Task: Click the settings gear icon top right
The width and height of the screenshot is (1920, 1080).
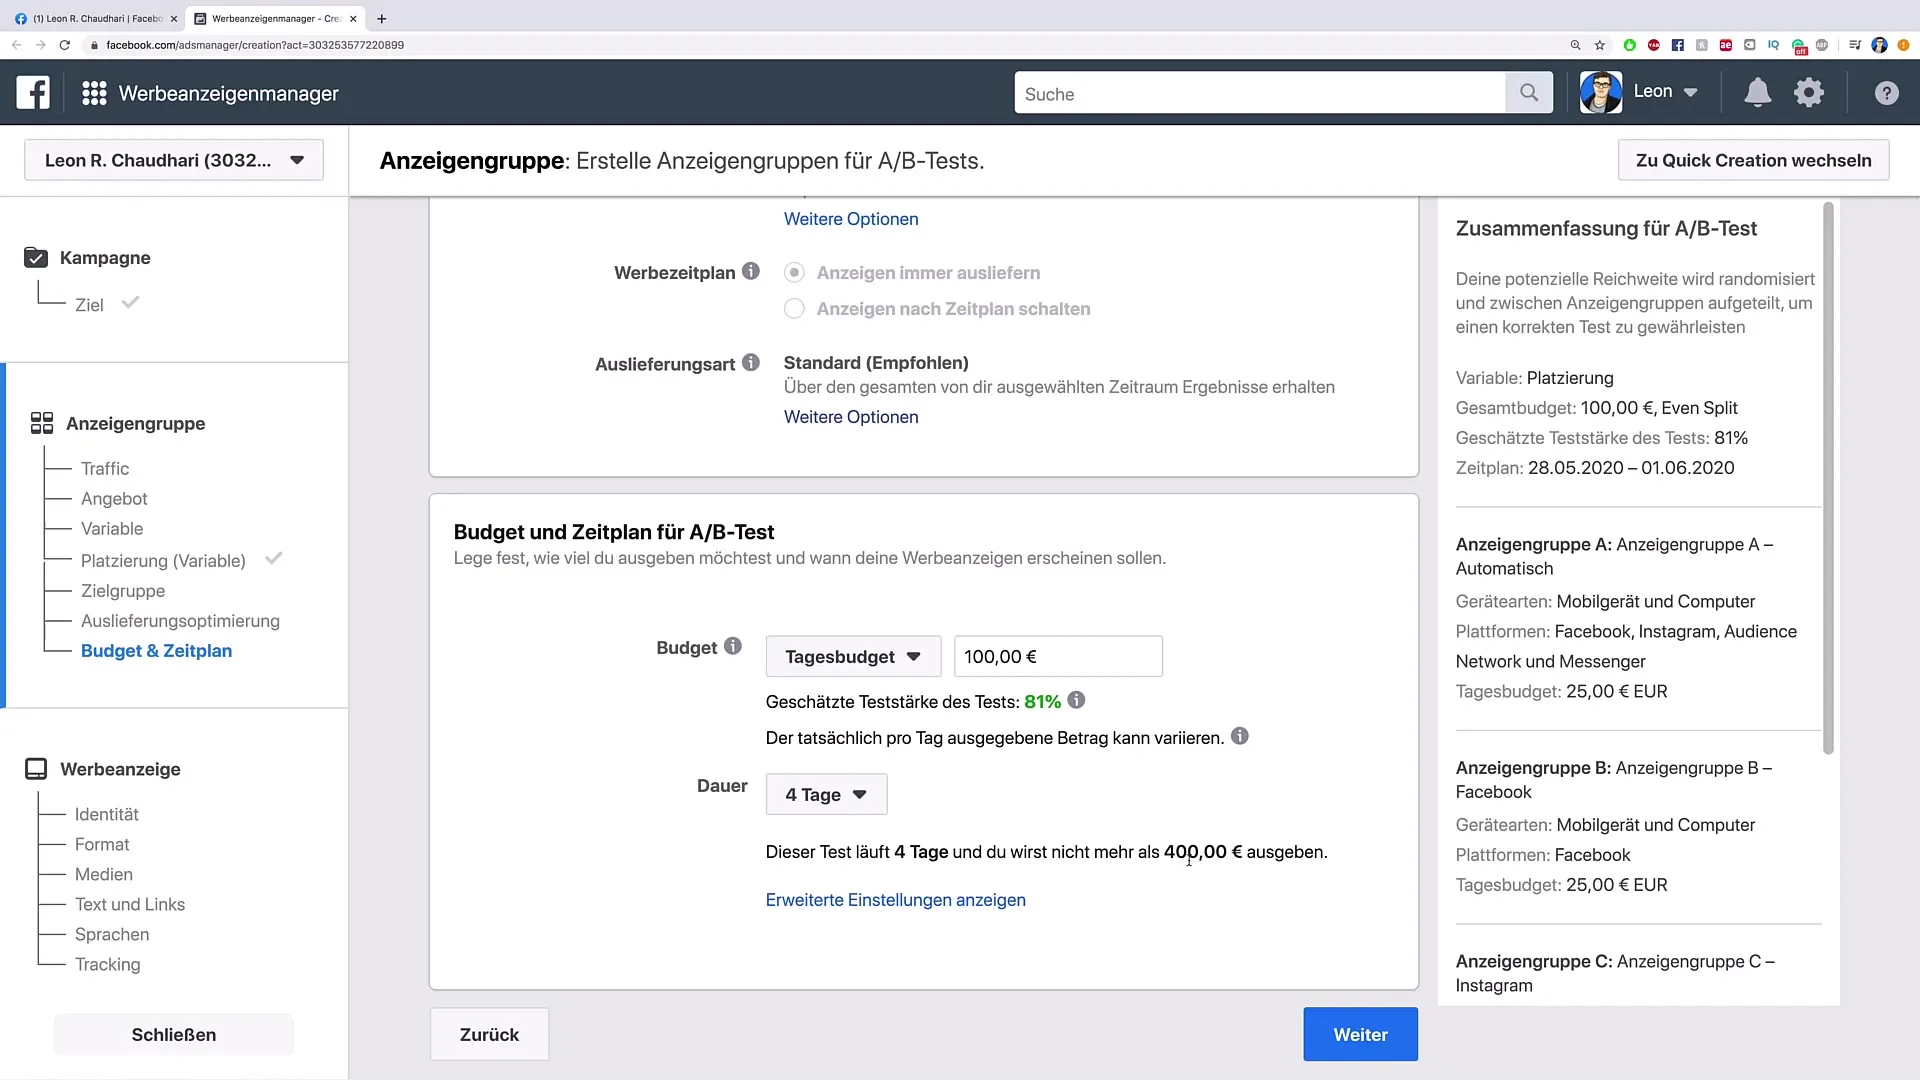Action: (x=1809, y=92)
